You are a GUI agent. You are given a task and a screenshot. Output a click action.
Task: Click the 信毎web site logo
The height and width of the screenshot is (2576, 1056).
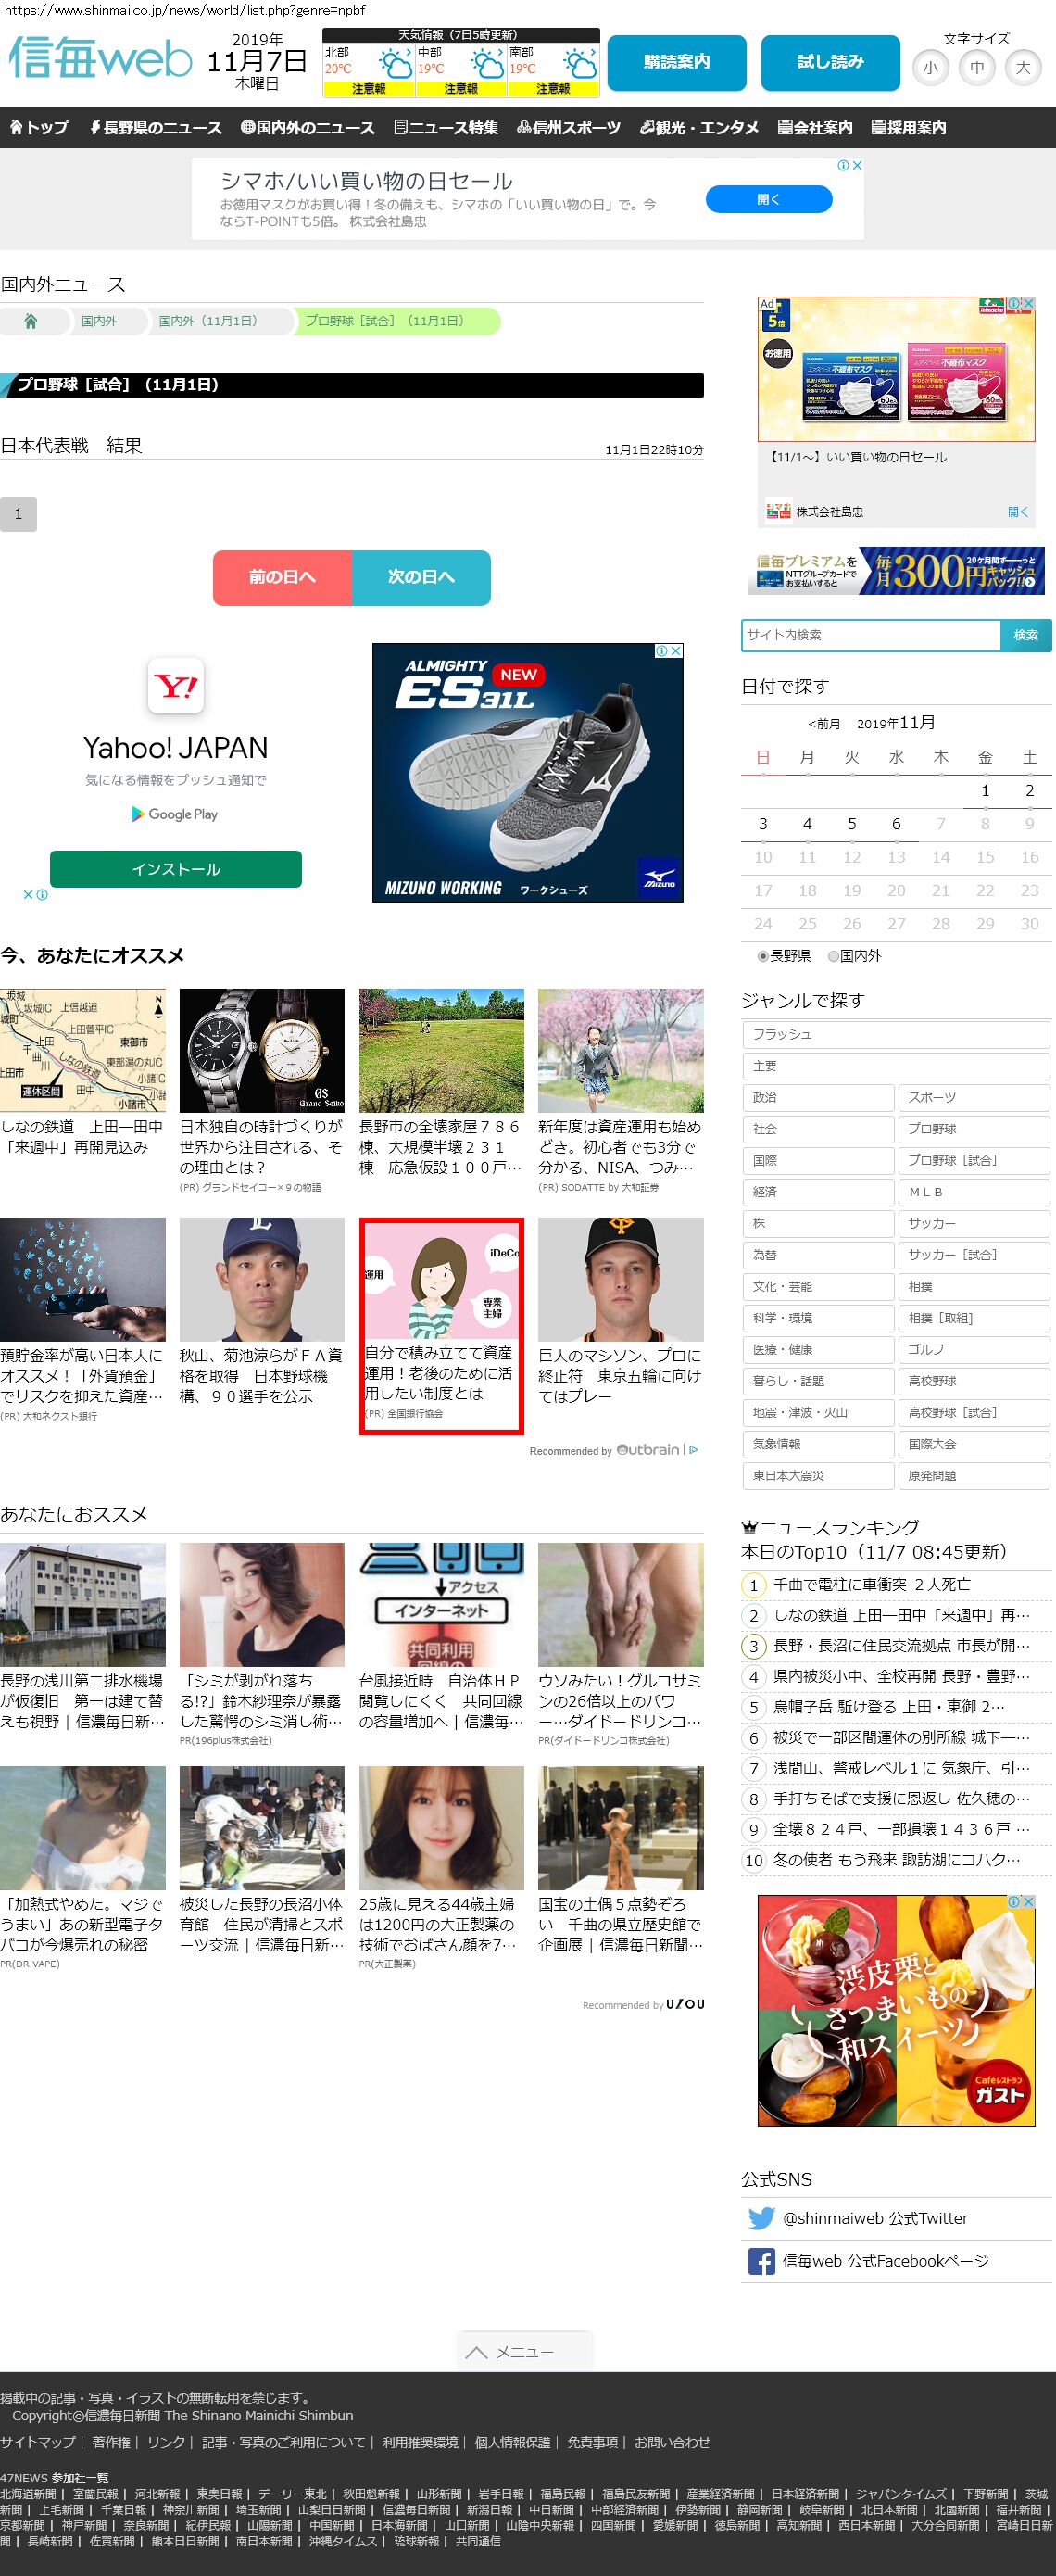click(100, 60)
